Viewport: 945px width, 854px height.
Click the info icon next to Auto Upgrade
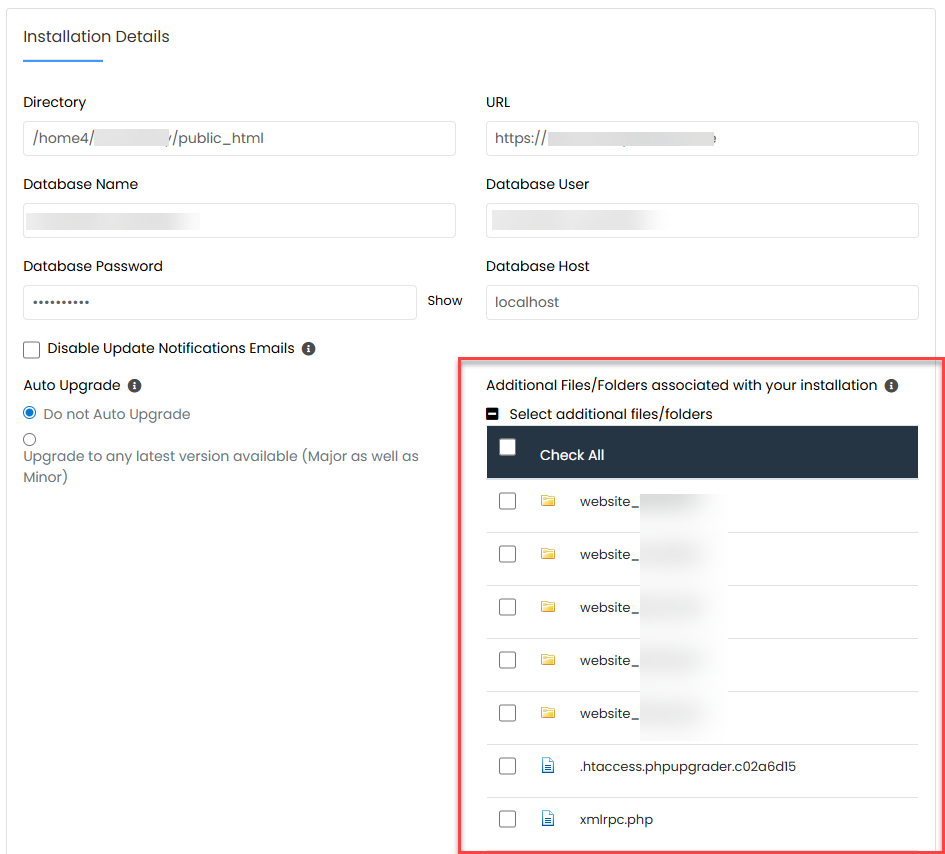point(135,385)
